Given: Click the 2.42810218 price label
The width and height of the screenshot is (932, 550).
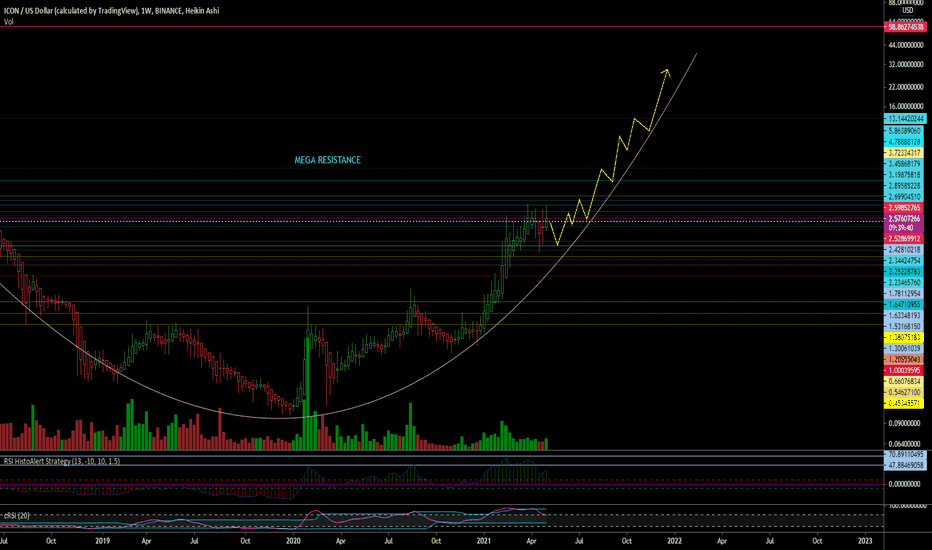Looking at the screenshot, I should [905, 250].
